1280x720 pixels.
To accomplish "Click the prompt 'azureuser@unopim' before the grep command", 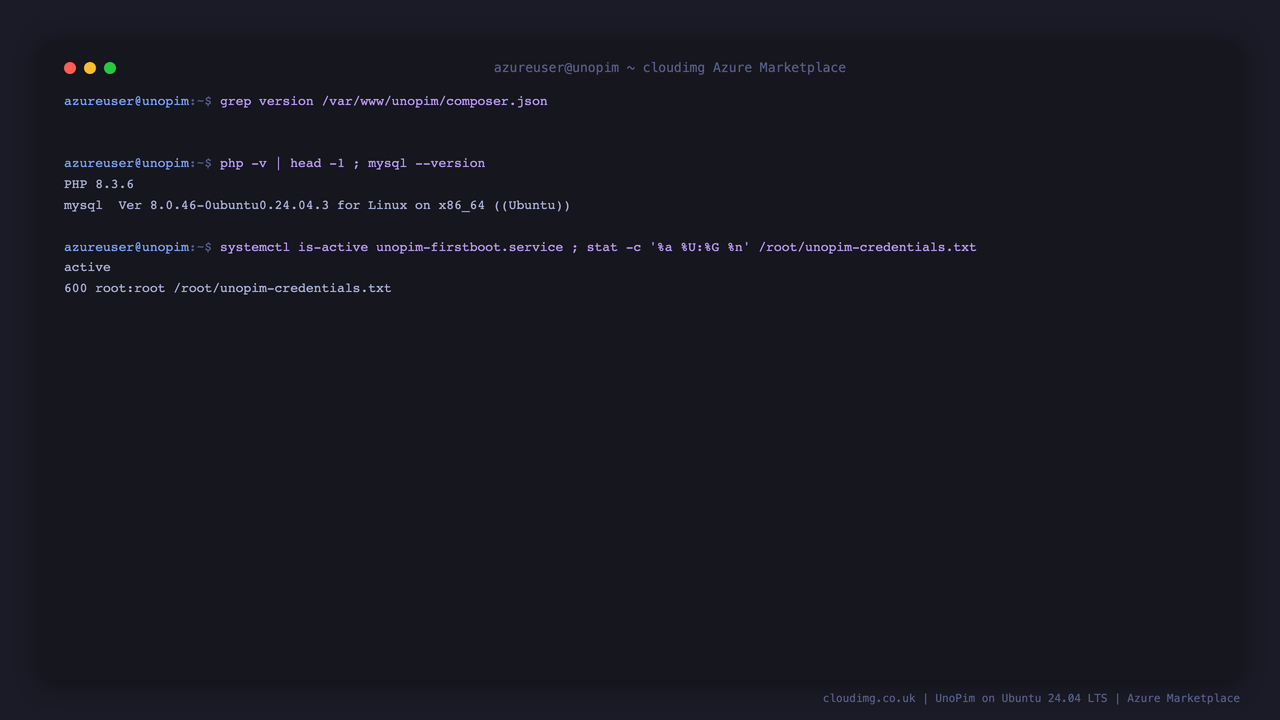I will point(126,101).
